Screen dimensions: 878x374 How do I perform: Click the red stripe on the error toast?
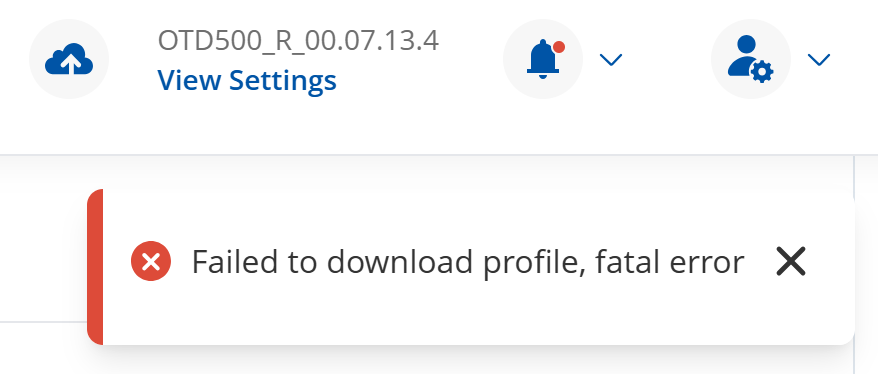click(x=95, y=267)
